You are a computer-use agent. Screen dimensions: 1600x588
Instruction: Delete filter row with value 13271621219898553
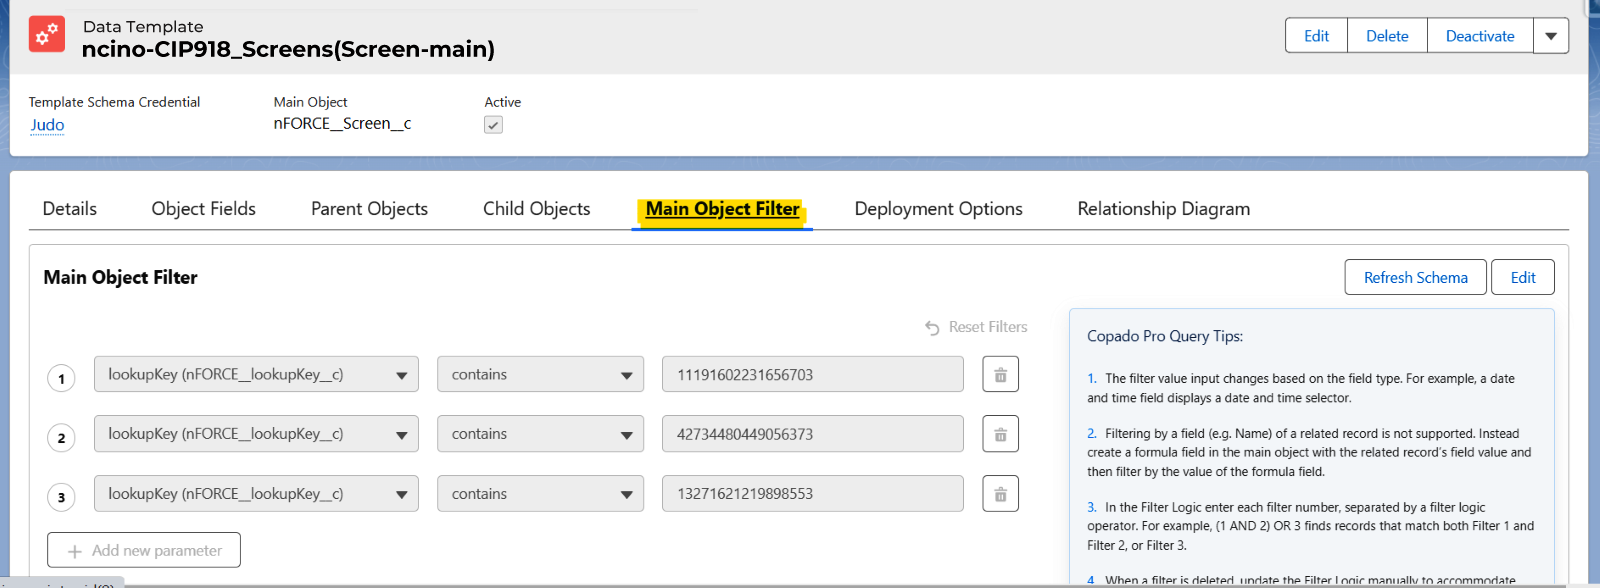[x=1000, y=494]
